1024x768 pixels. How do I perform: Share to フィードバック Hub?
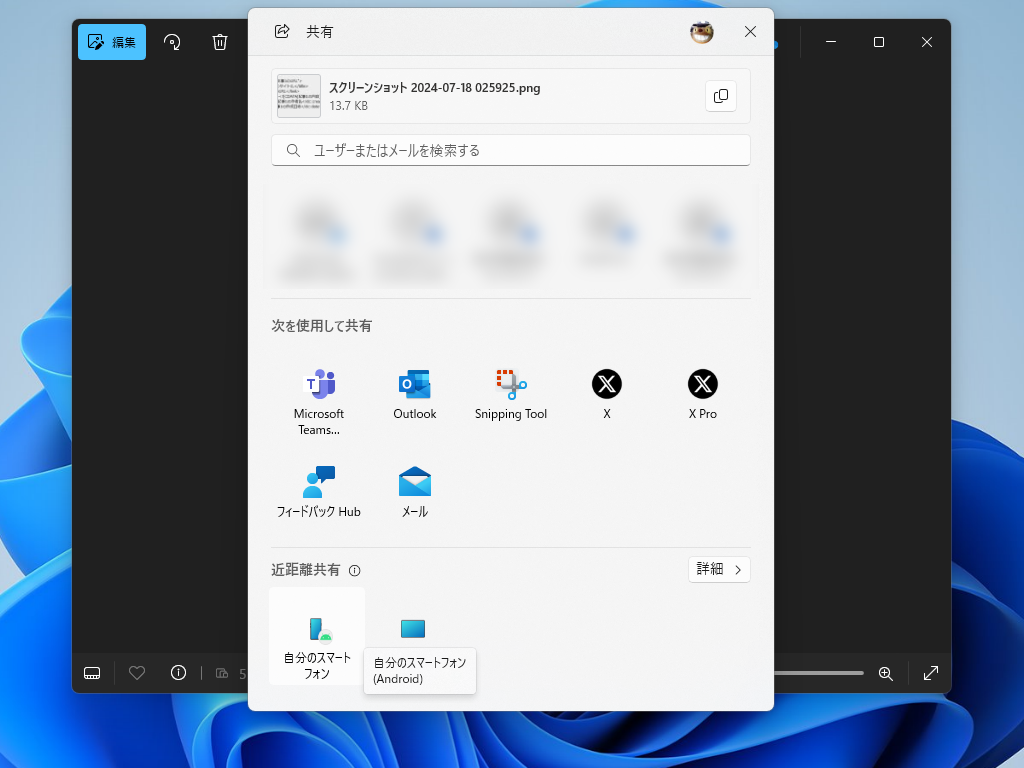pyautogui.click(x=319, y=492)
